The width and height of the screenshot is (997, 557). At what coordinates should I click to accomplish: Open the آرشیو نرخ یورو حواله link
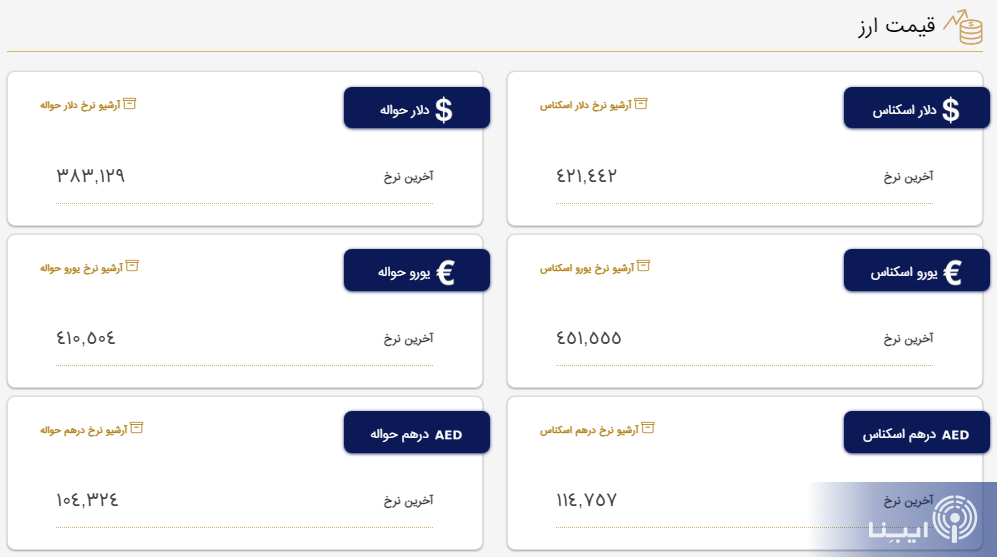pyautogui.click(x=82, y=268)
